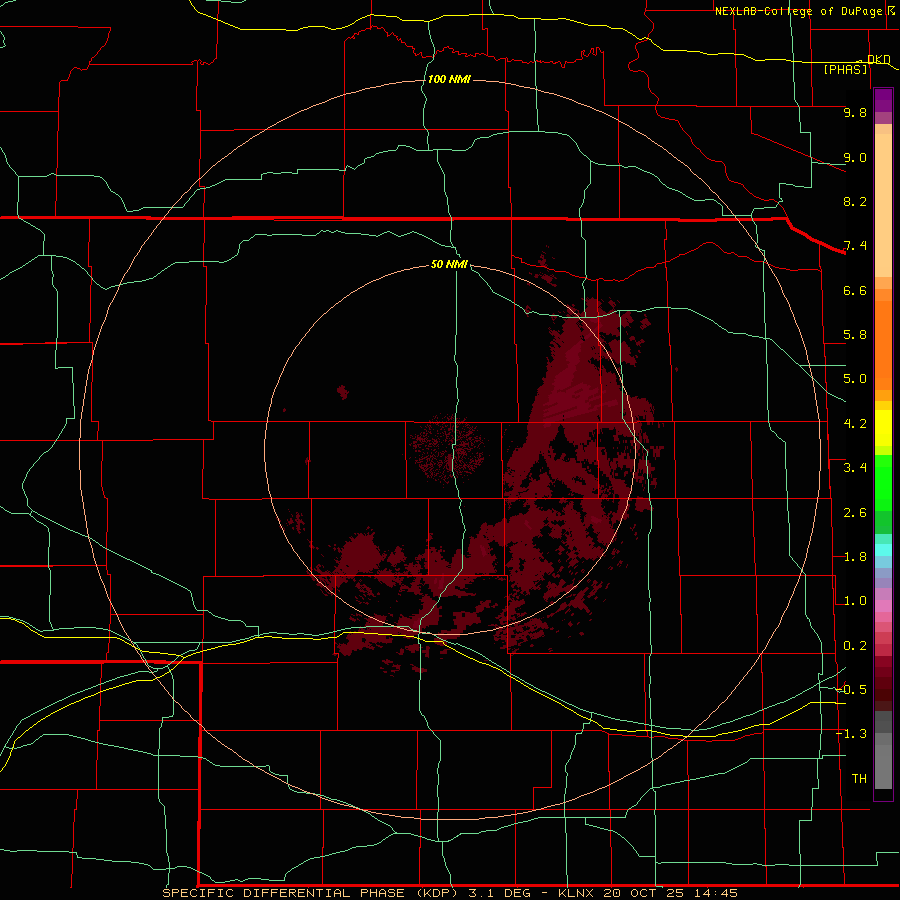Click the -0.5 legend value

click(851, 690)
